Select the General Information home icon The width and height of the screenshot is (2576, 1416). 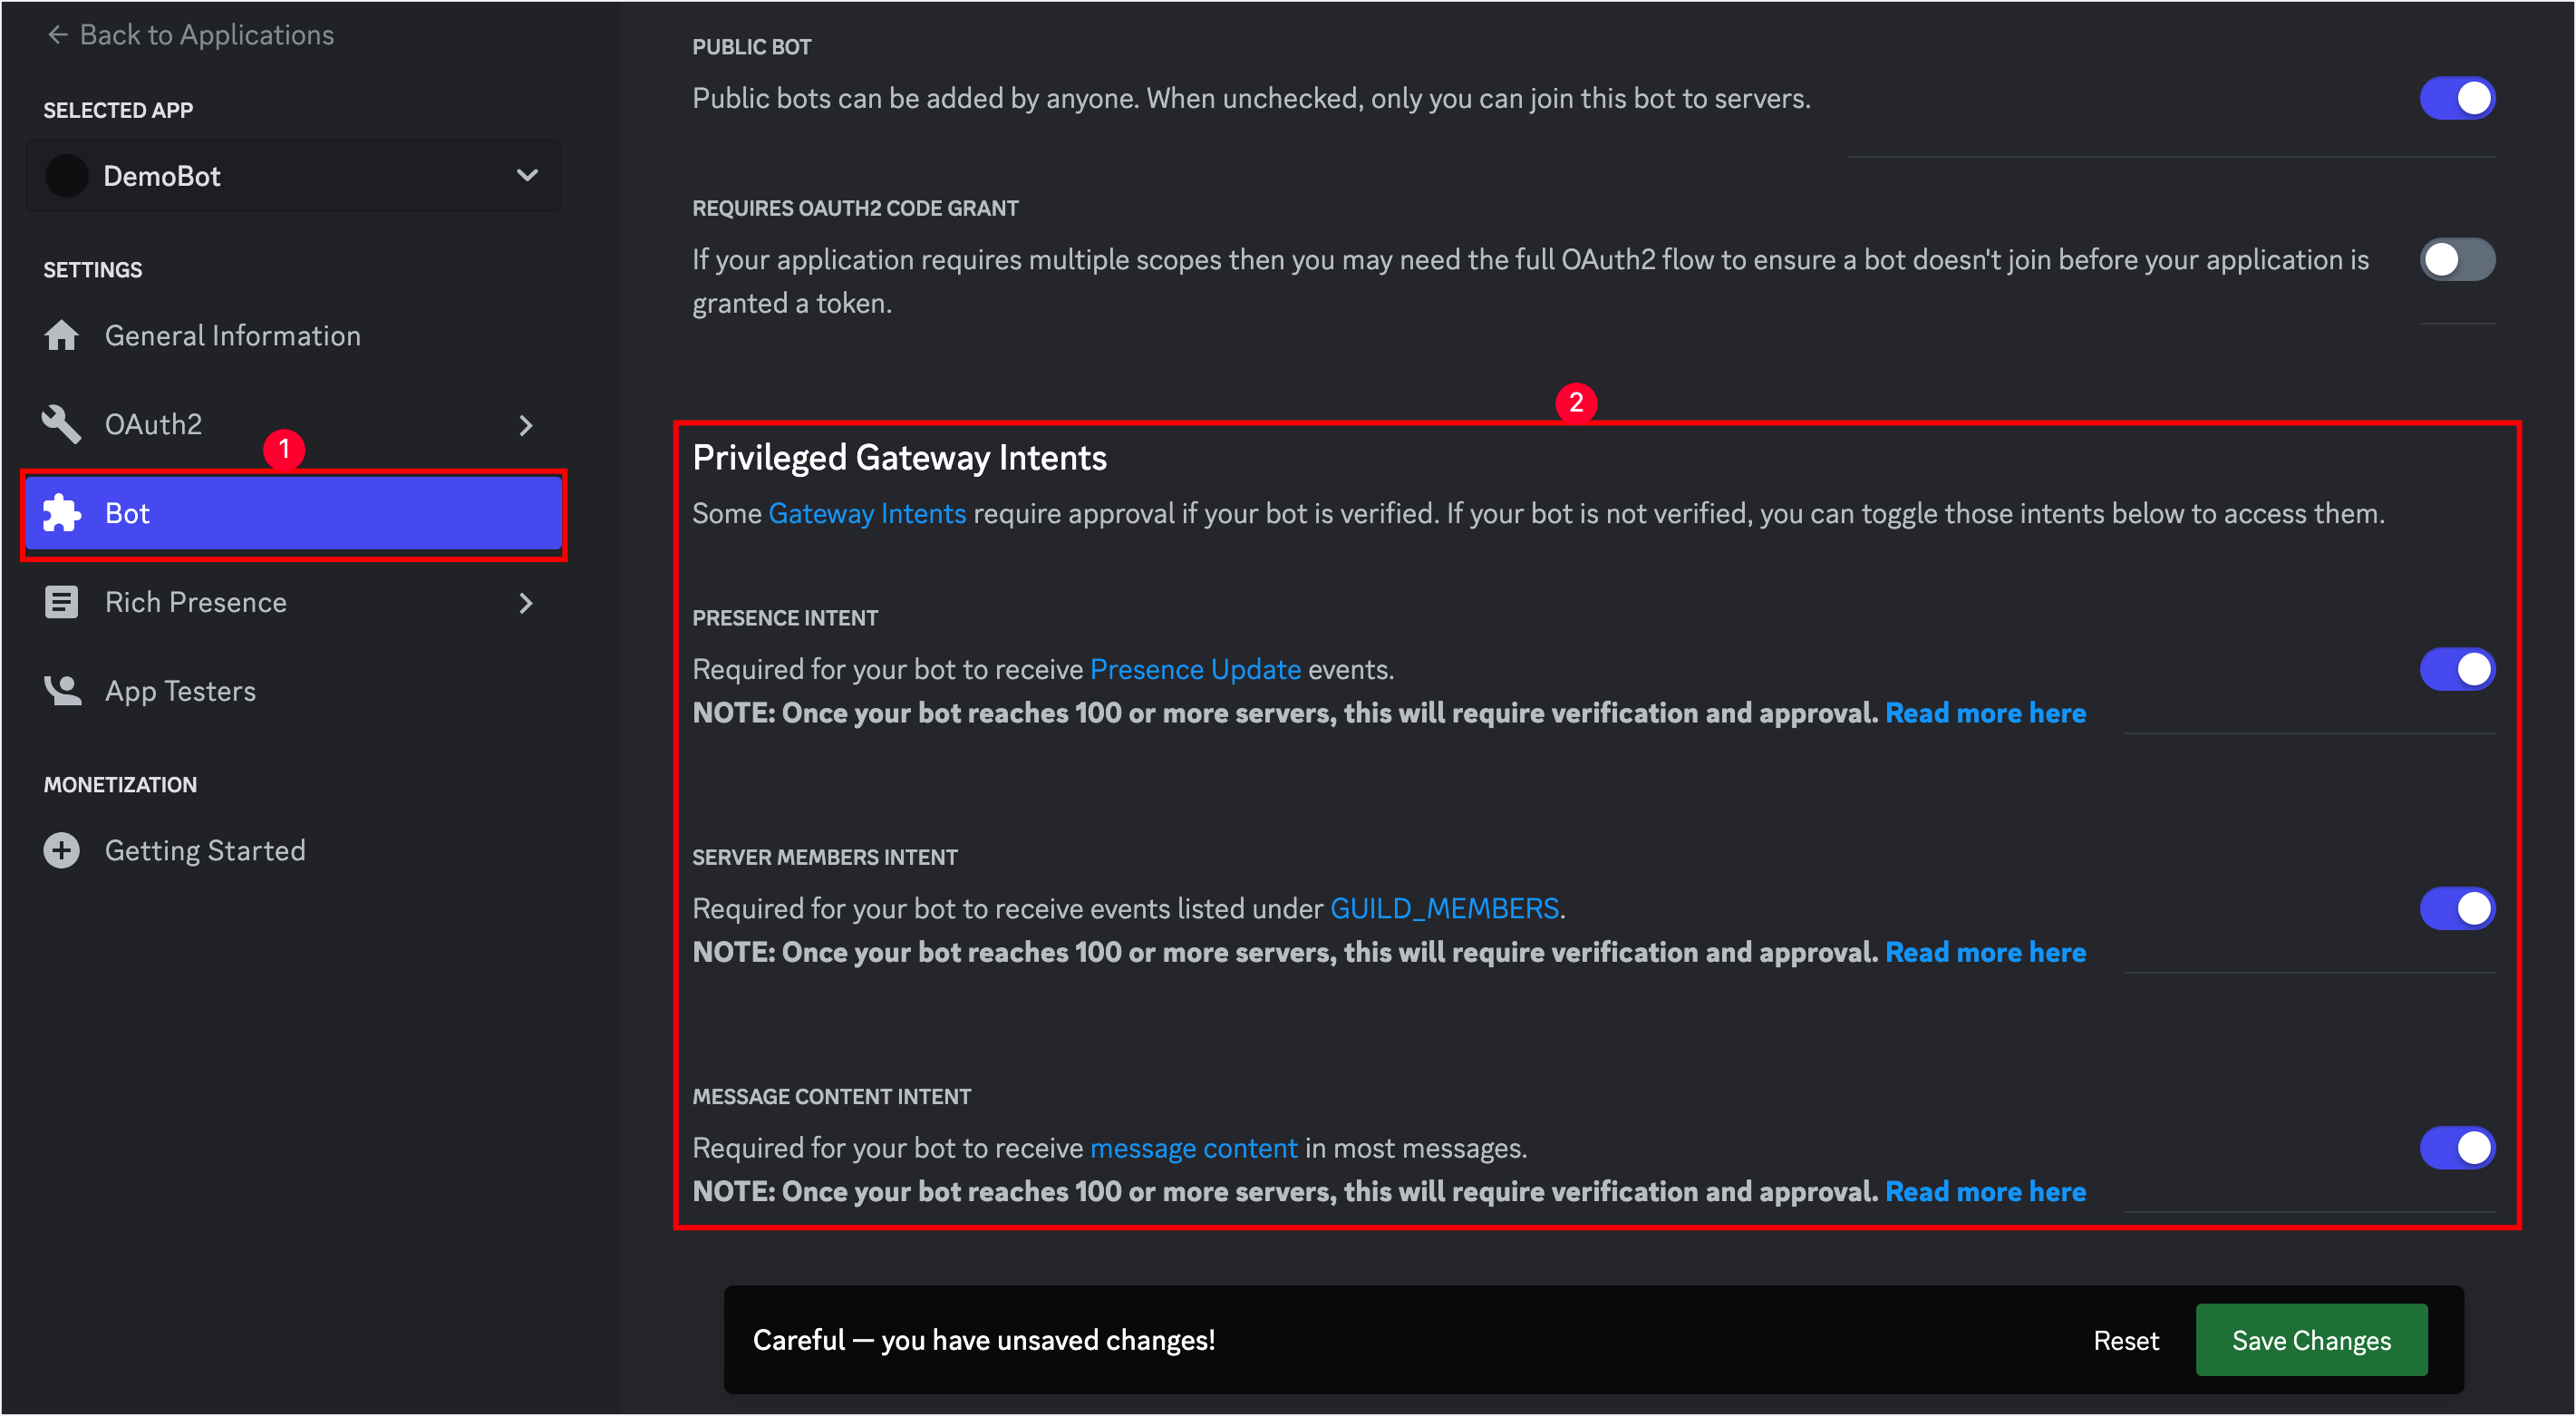pos(61,335)
